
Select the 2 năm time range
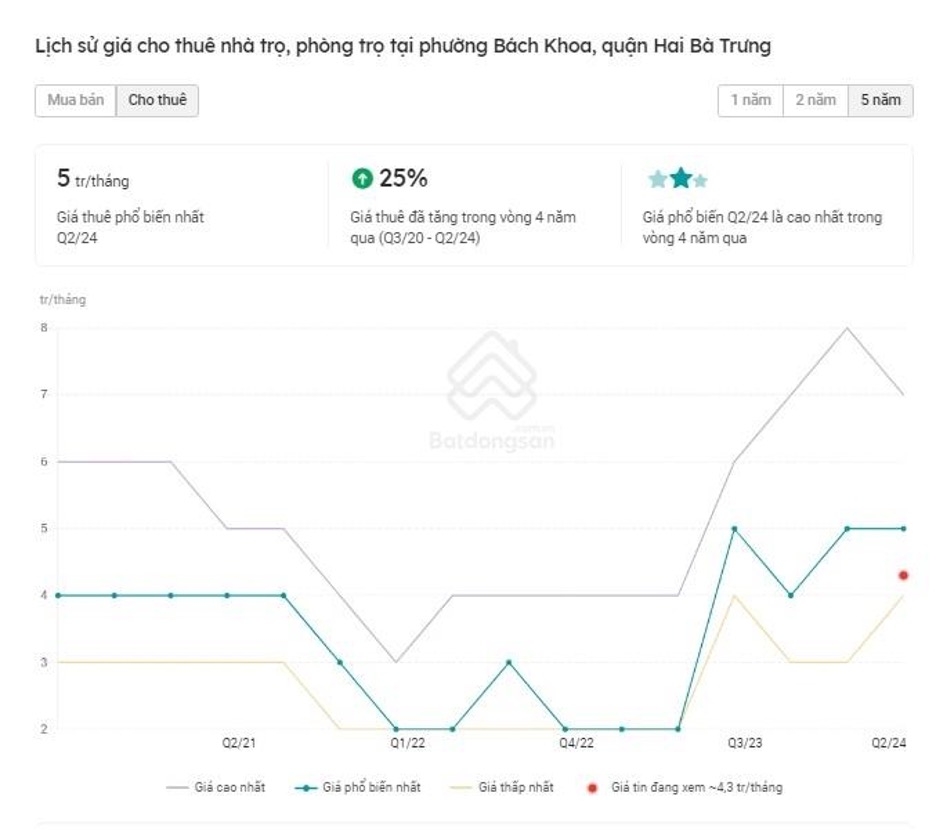coord(815,100)
